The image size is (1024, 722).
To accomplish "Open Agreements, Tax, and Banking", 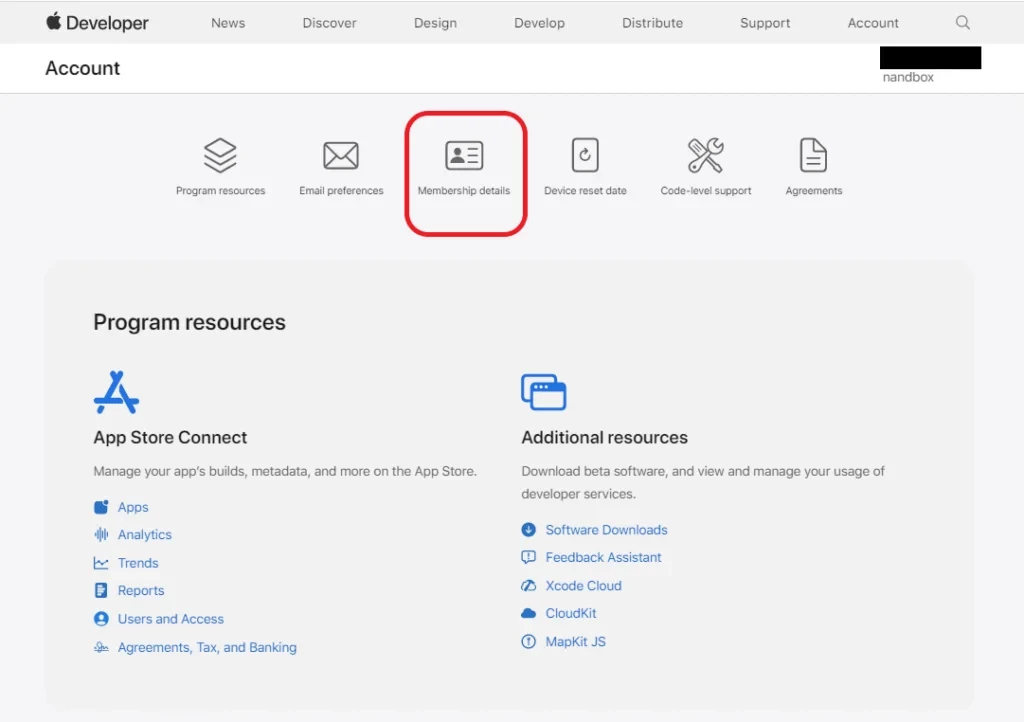I will coord(207,647).
